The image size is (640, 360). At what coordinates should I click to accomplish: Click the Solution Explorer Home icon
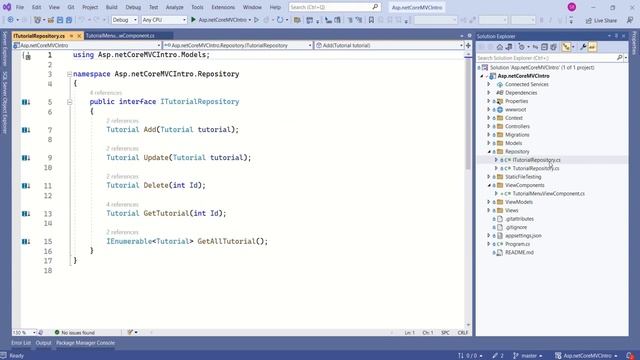(500, 47)
